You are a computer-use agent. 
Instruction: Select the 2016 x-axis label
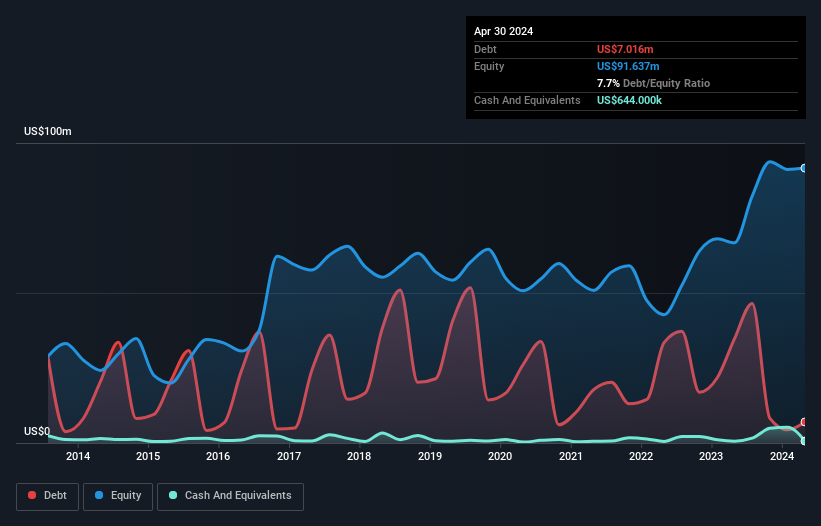(218, 456)
